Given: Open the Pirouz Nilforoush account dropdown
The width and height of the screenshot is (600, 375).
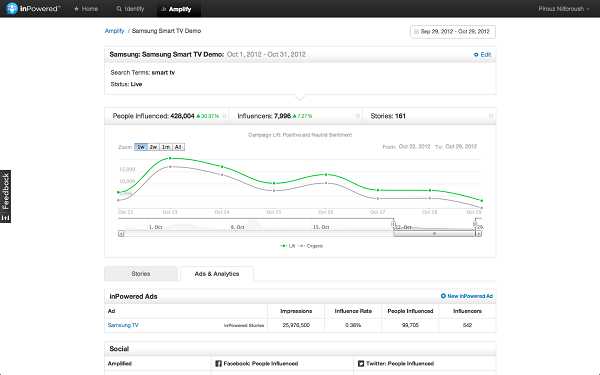Looking at the screenshot, I should pos(564,9).
